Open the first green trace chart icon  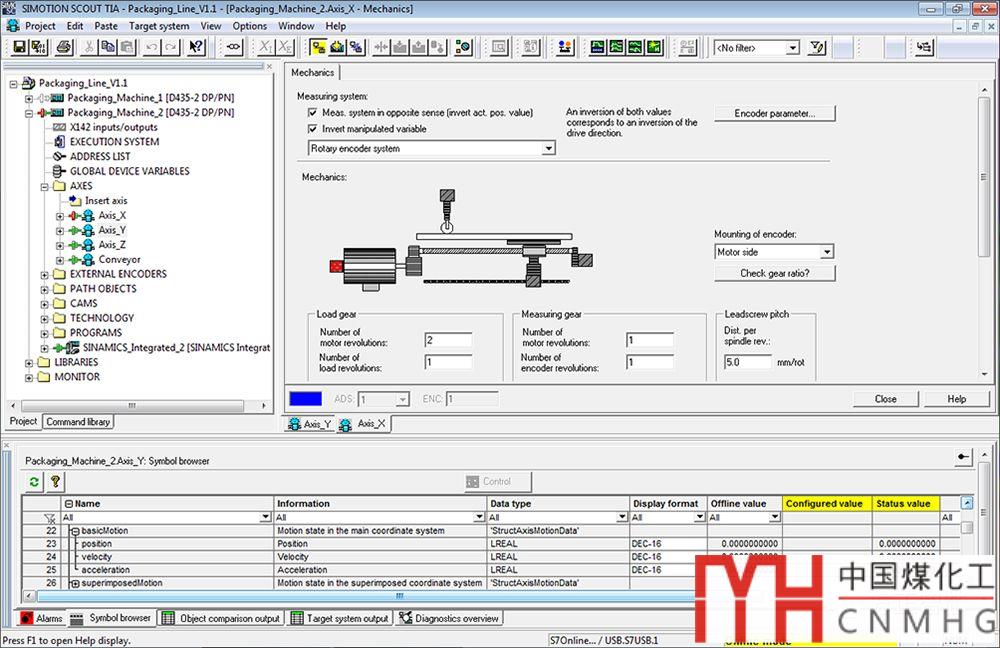[598, 47]
